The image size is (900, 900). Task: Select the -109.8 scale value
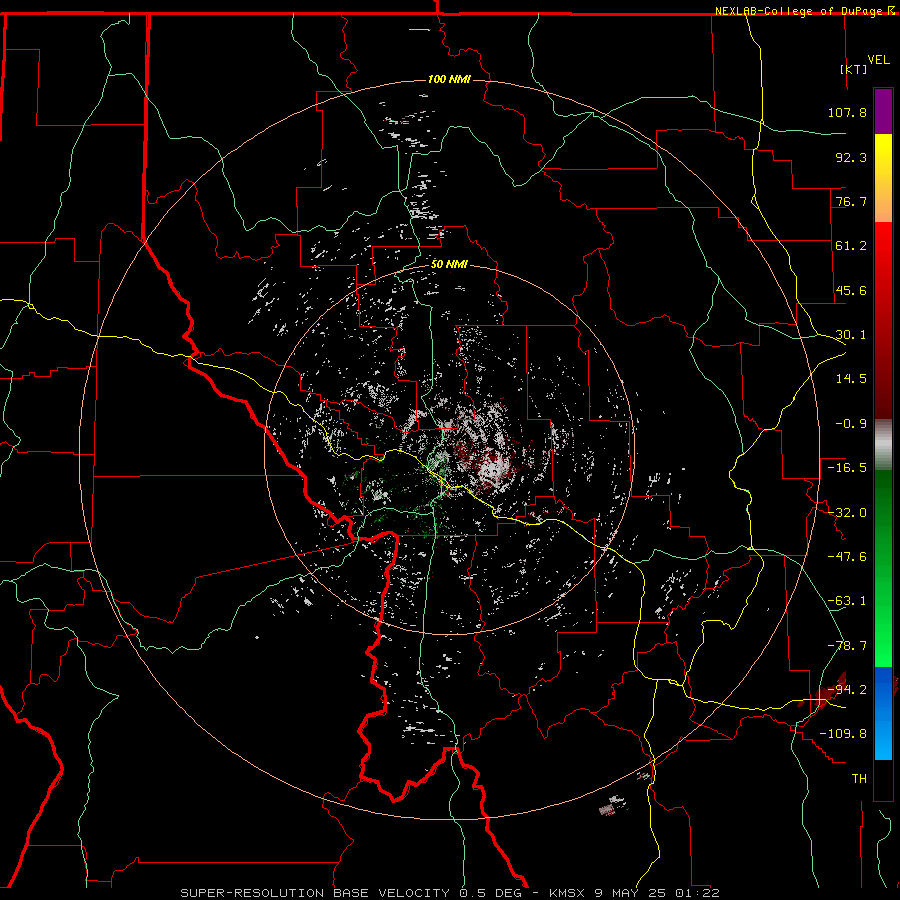pyautogui.click(x=843, y=734)
